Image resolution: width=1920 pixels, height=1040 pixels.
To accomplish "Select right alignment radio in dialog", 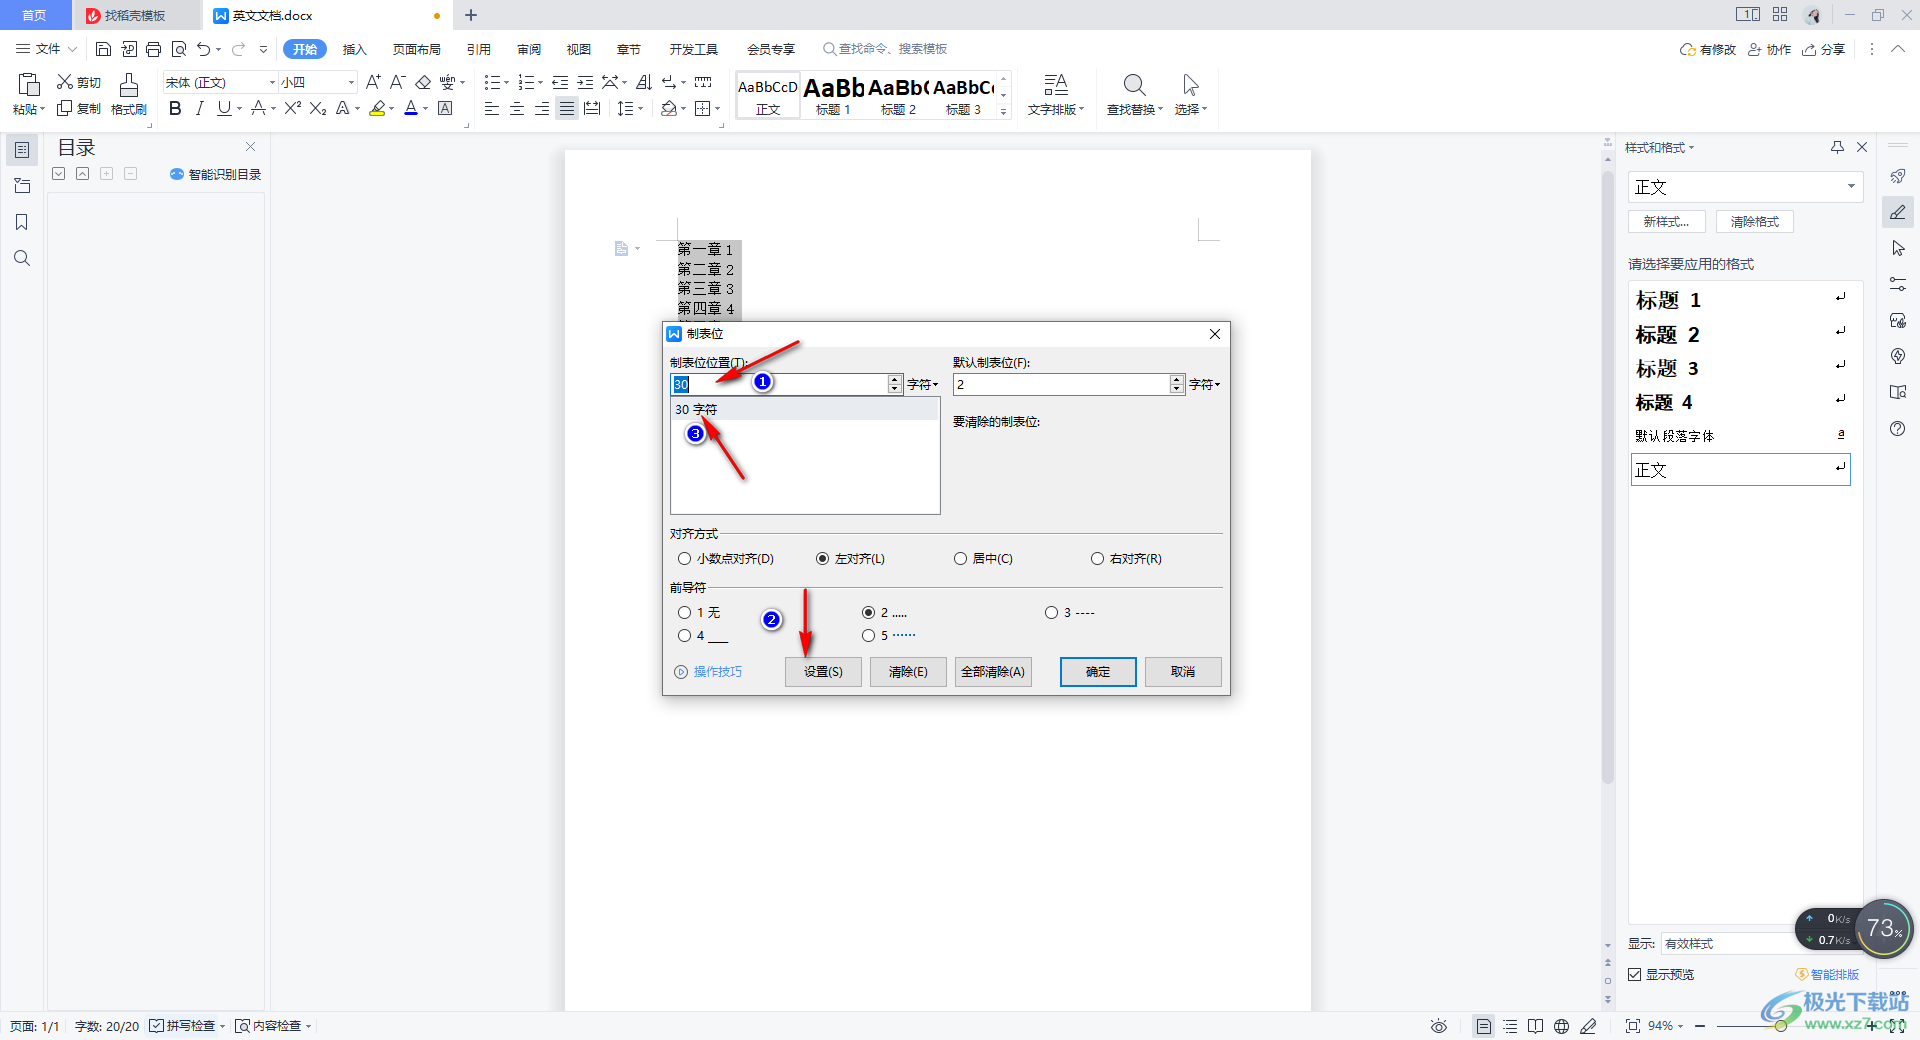I will [1097, 559].
